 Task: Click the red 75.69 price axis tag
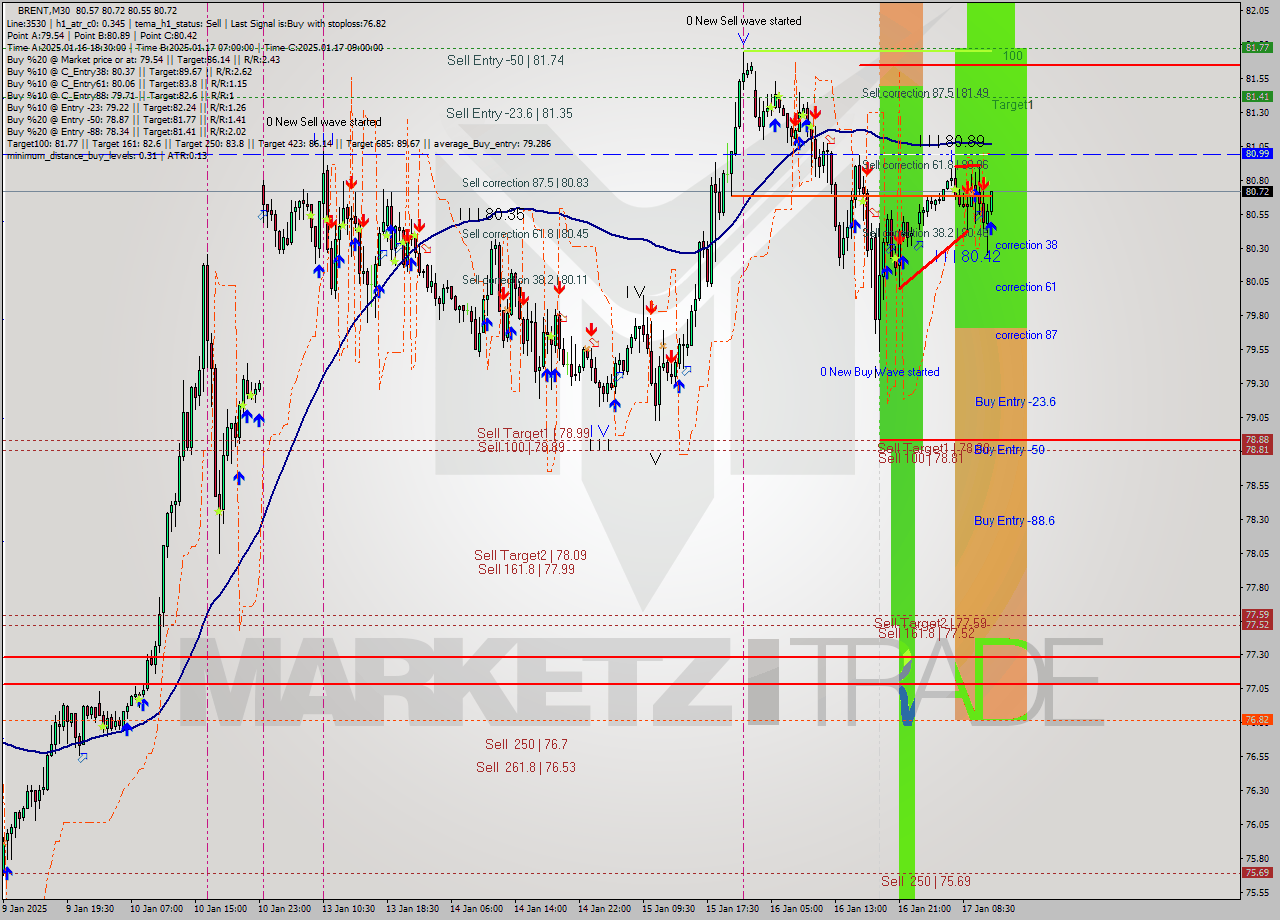coord(1257,872)
